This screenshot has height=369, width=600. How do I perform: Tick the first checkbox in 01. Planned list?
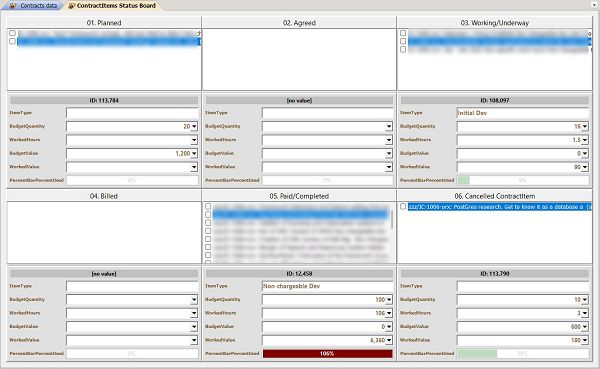coord(12,33)
